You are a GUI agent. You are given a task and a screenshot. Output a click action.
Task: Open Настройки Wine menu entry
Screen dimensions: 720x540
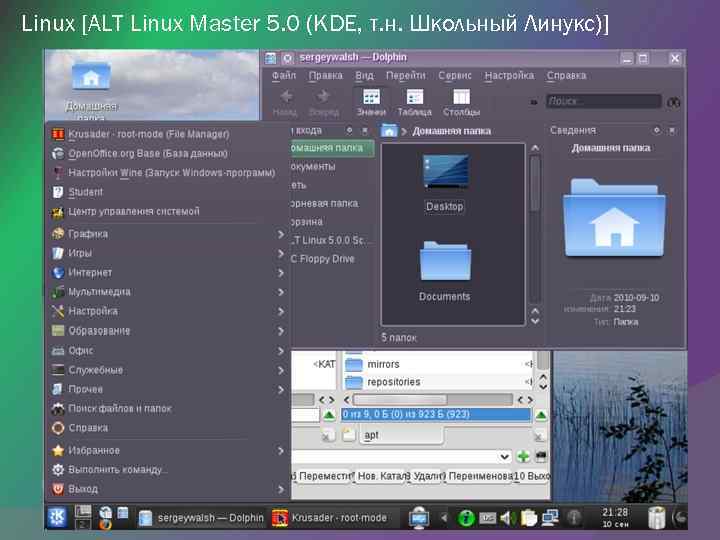point(168,173)
